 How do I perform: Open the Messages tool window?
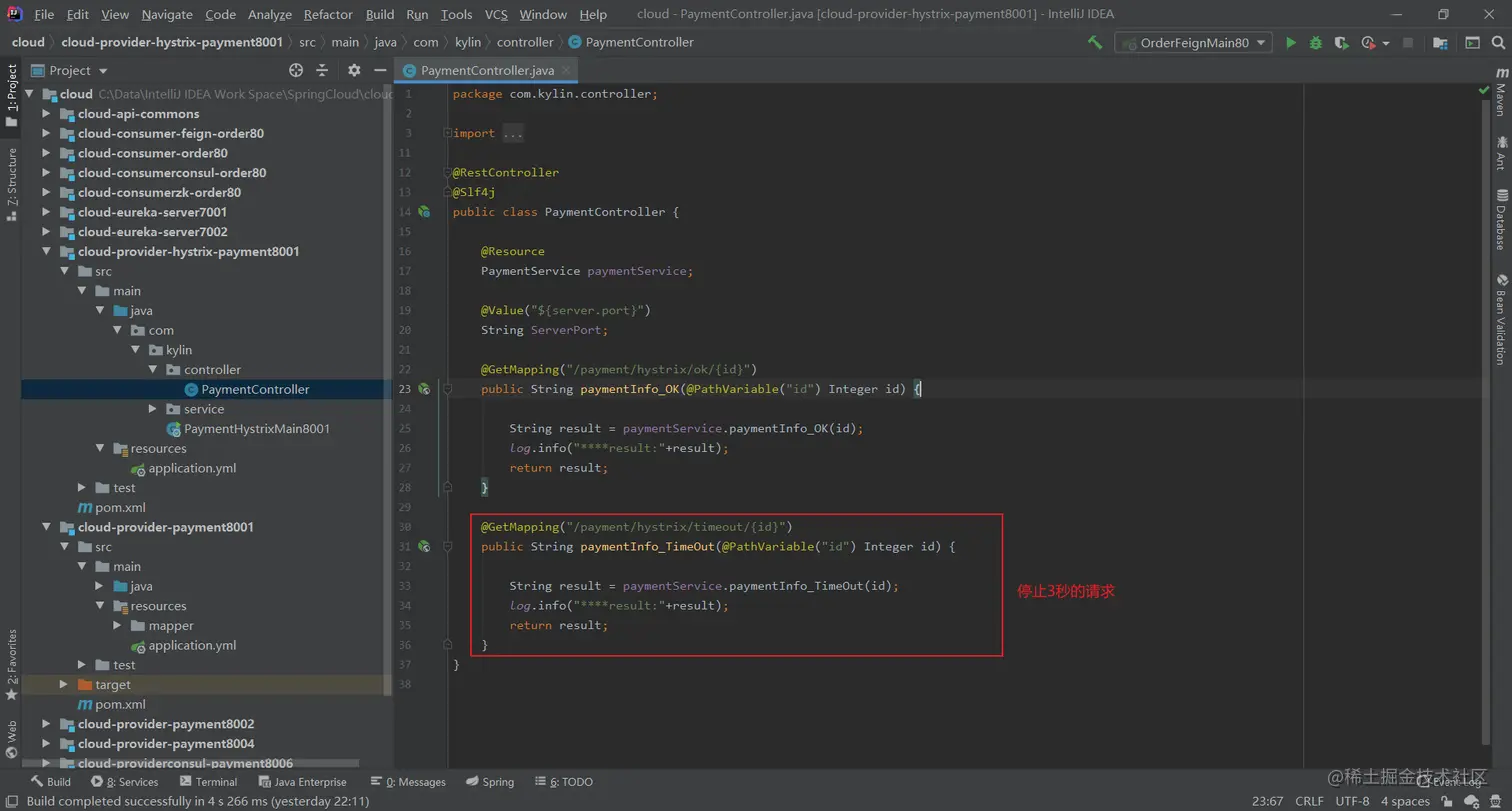click(x=408, y=782)
